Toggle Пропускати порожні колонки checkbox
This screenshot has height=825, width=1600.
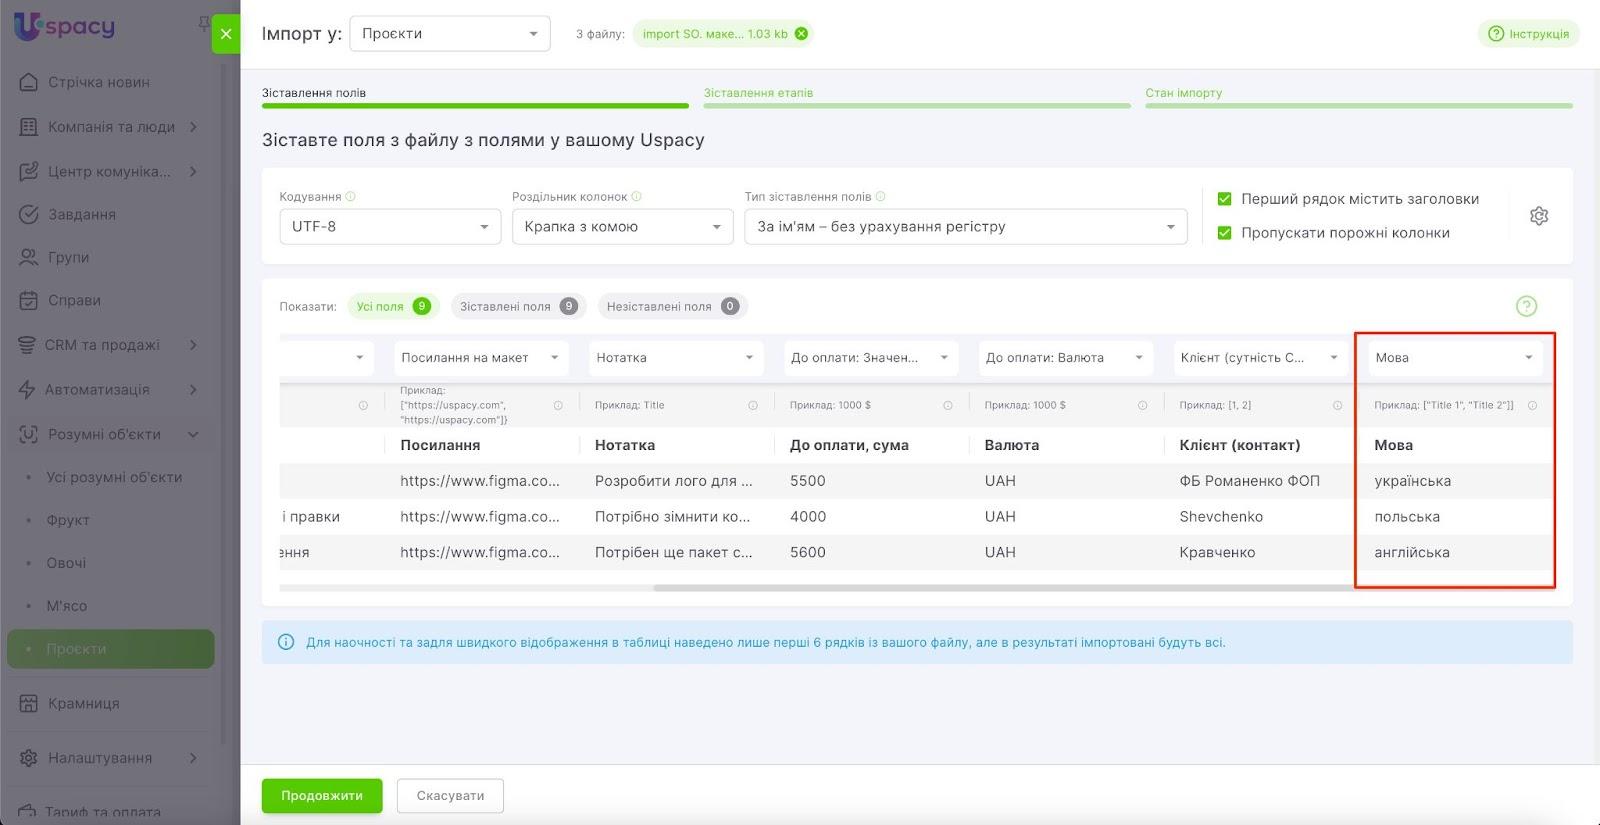(x=1224, y=233)
